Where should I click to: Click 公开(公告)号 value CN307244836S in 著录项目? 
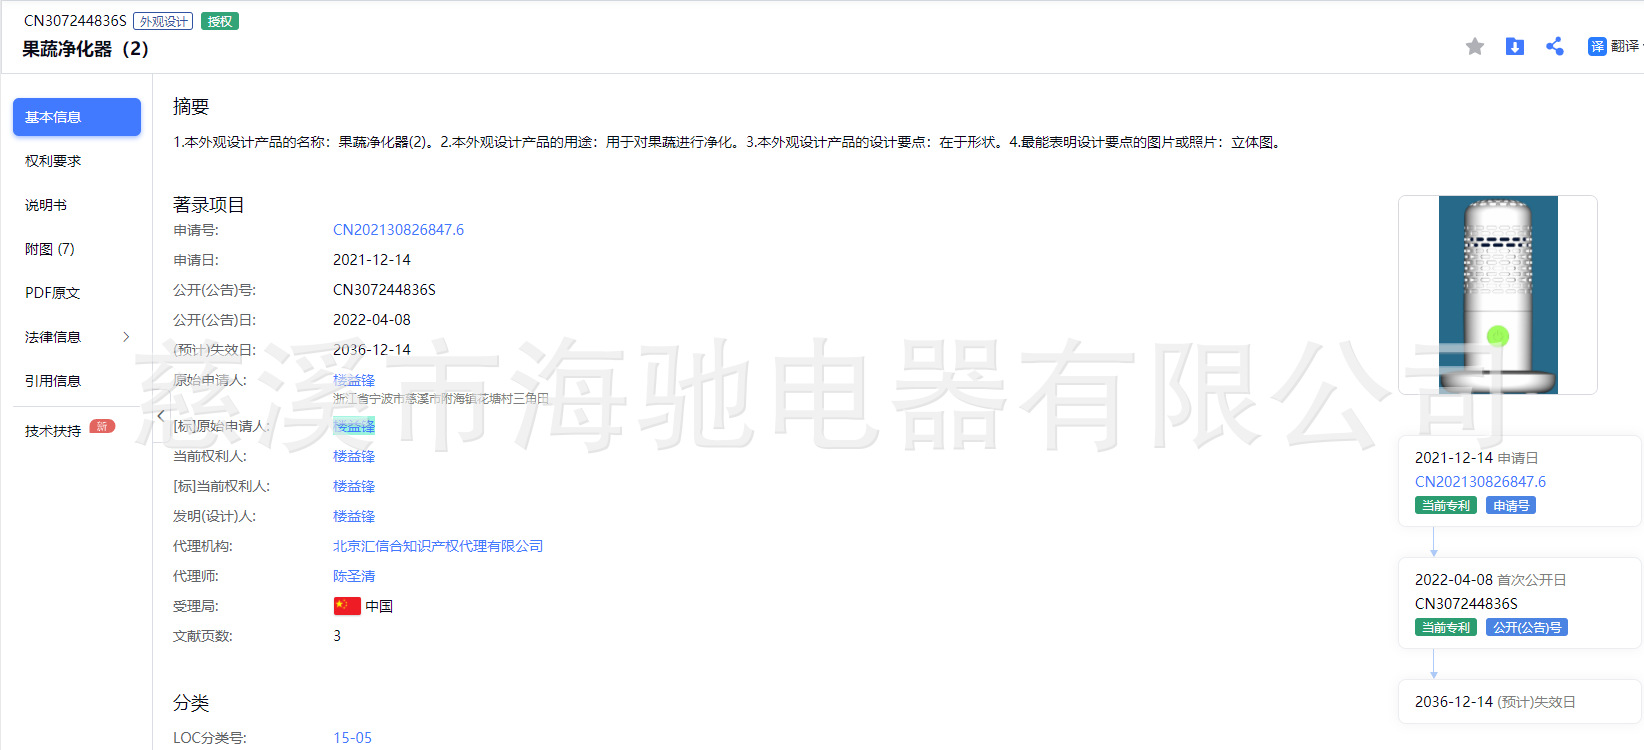(x=384, y=290)
